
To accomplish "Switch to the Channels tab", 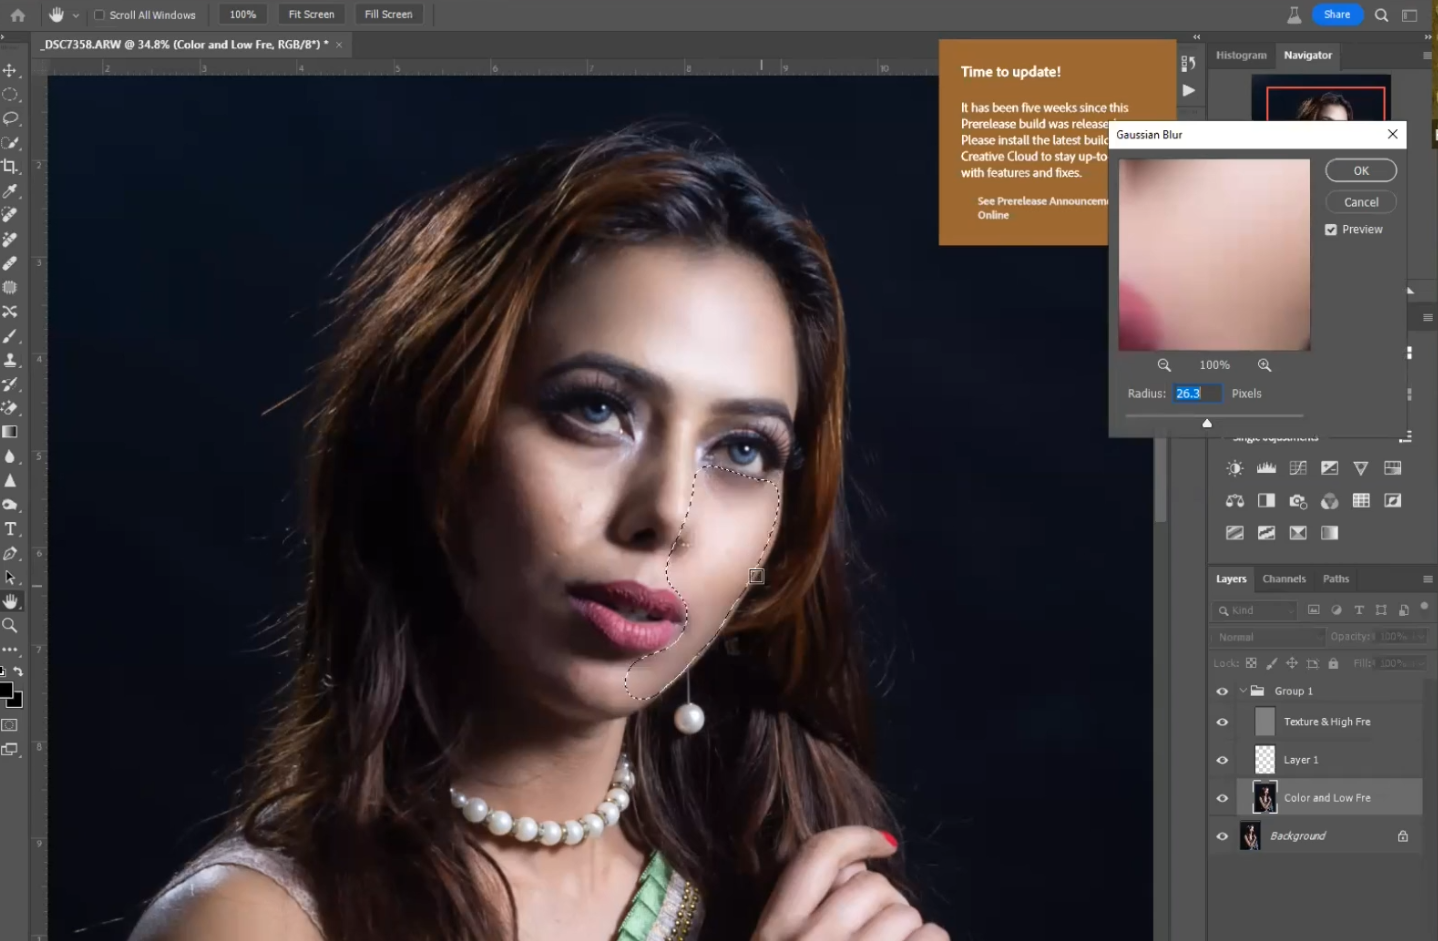I will [x=1284, y=579].
